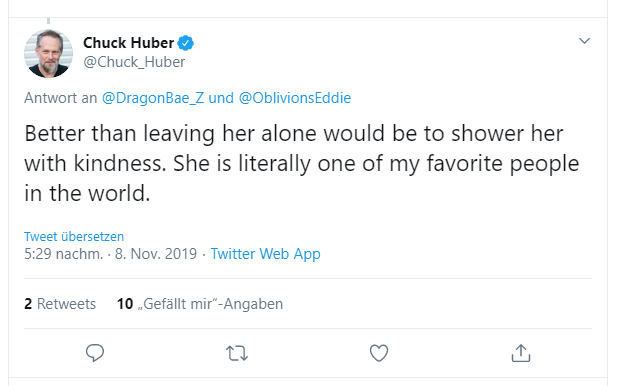Click the word kindness in the tweet
The width and height of the screenshot is (619, 386).
point(120,163)
